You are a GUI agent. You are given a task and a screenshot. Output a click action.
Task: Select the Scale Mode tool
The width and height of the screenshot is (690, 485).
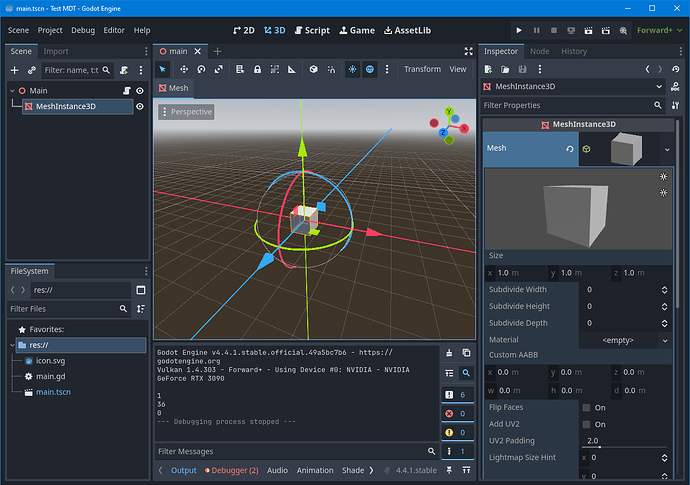(219, 69)
